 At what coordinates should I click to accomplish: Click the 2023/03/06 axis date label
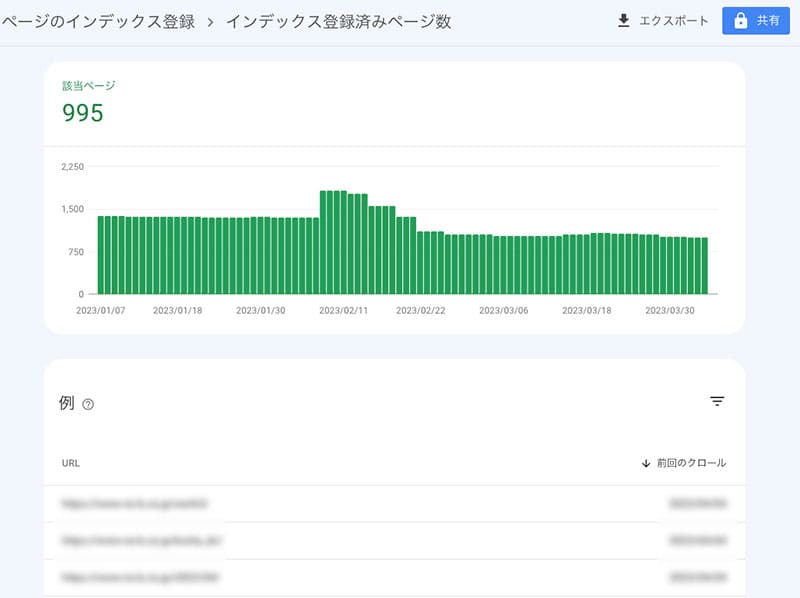[504, 310]
